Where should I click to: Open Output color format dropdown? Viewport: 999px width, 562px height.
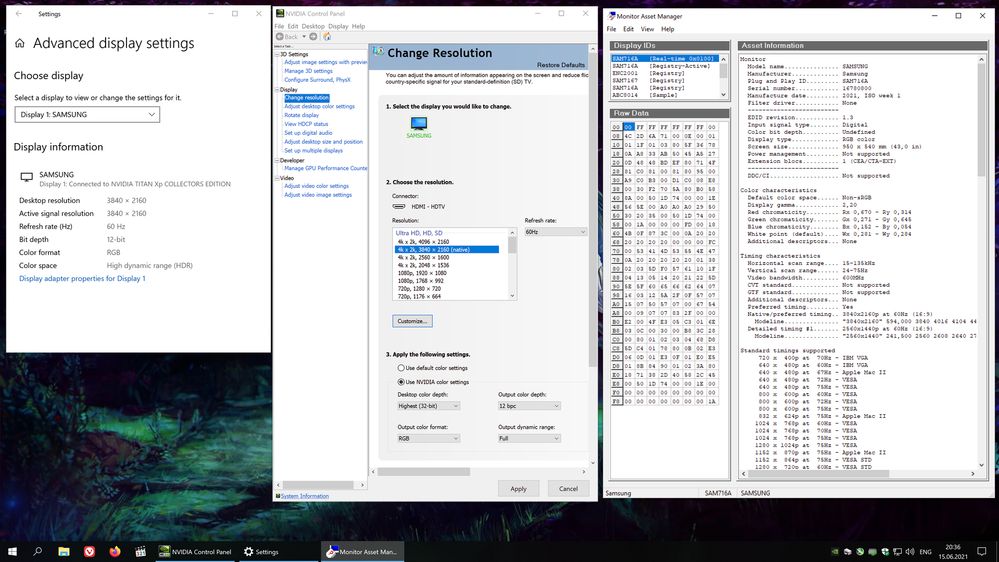pyautogui.click(x=428, y=438)
